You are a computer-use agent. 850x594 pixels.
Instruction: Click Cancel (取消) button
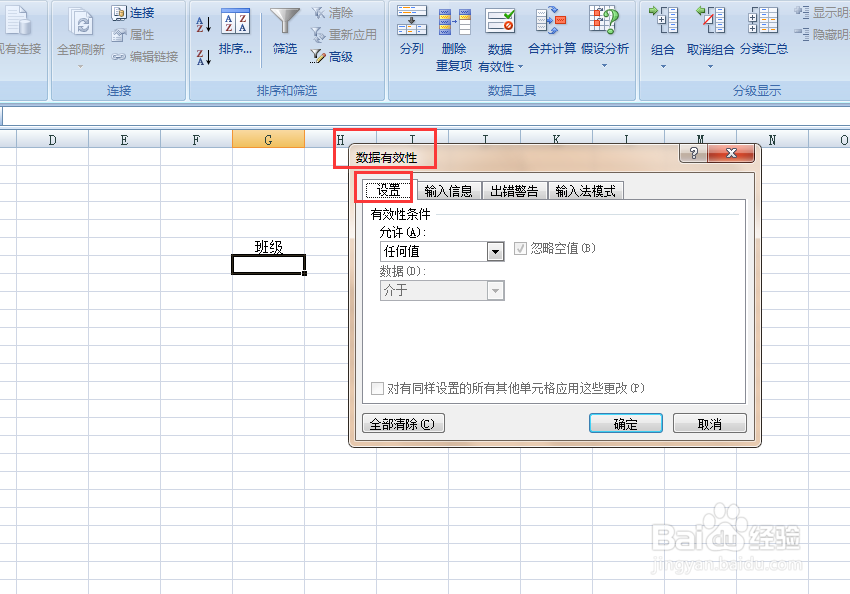[x=710, y=423]
